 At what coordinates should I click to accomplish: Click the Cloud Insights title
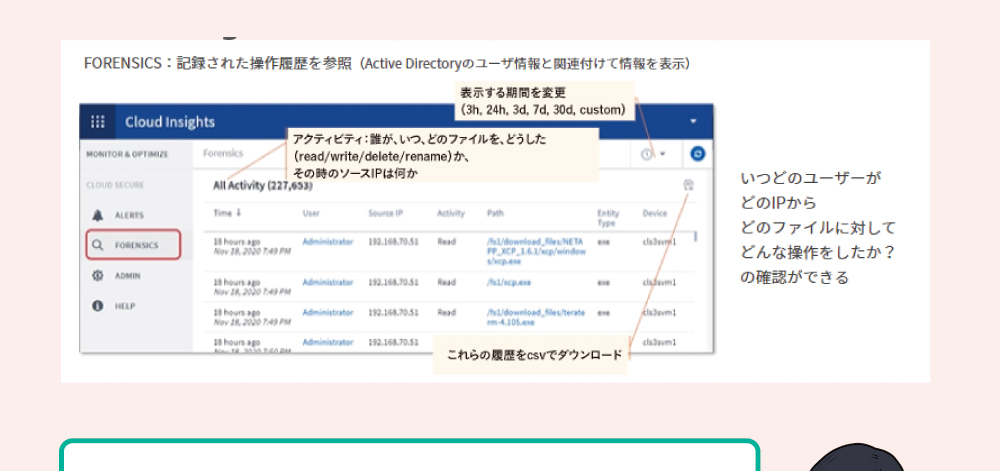pos(170,122)
